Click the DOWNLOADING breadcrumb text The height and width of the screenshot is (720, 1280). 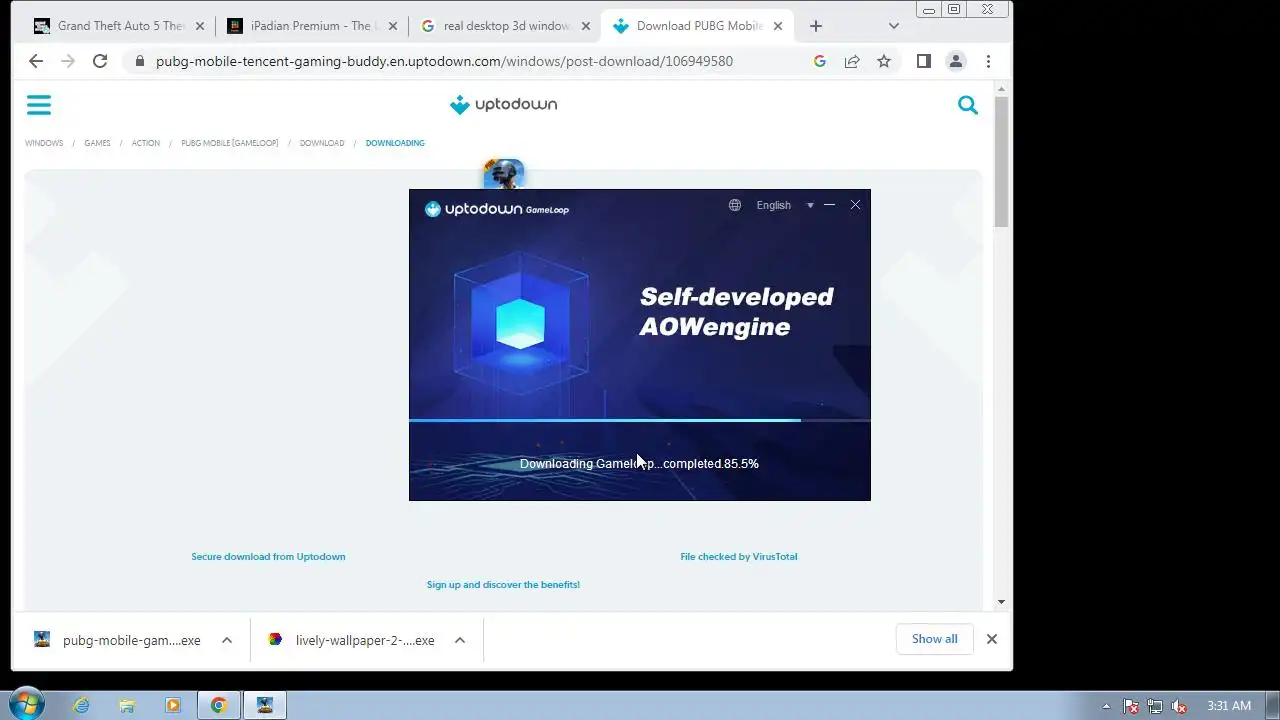coord(395,143)
